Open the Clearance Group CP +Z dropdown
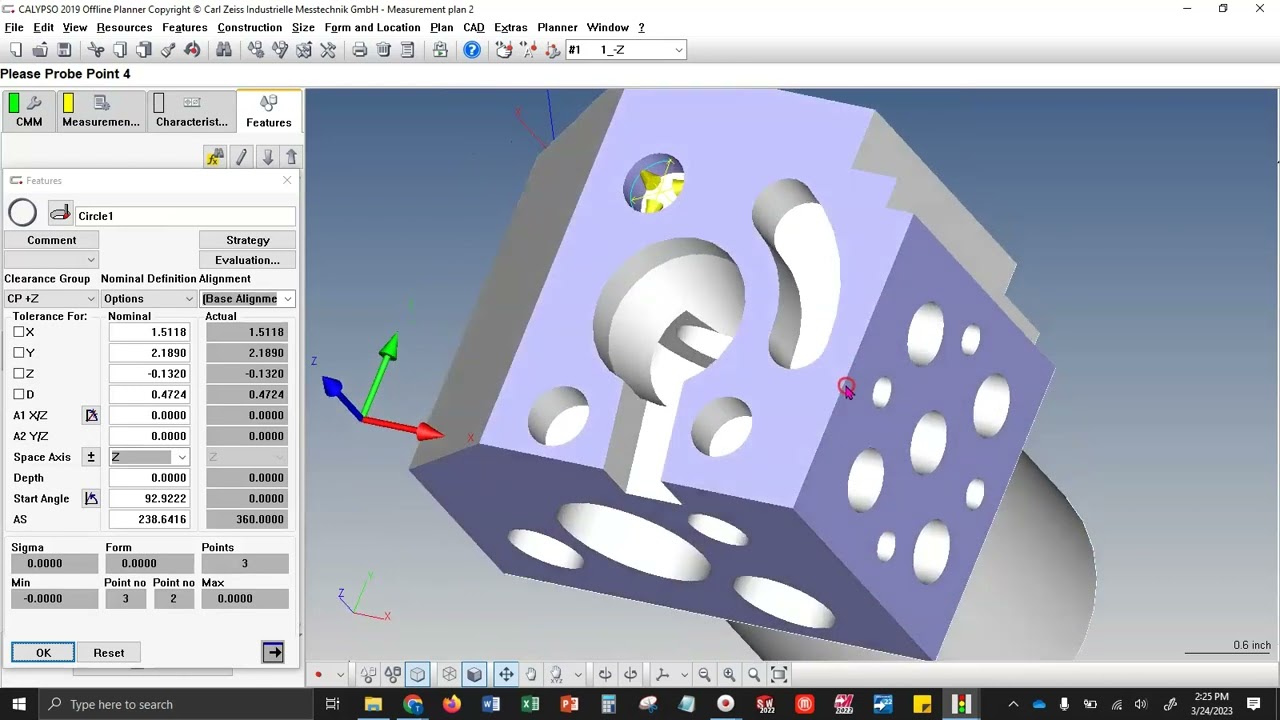Image resolution: width=1280 pixels, height=720 pixels. coord(51,299)
